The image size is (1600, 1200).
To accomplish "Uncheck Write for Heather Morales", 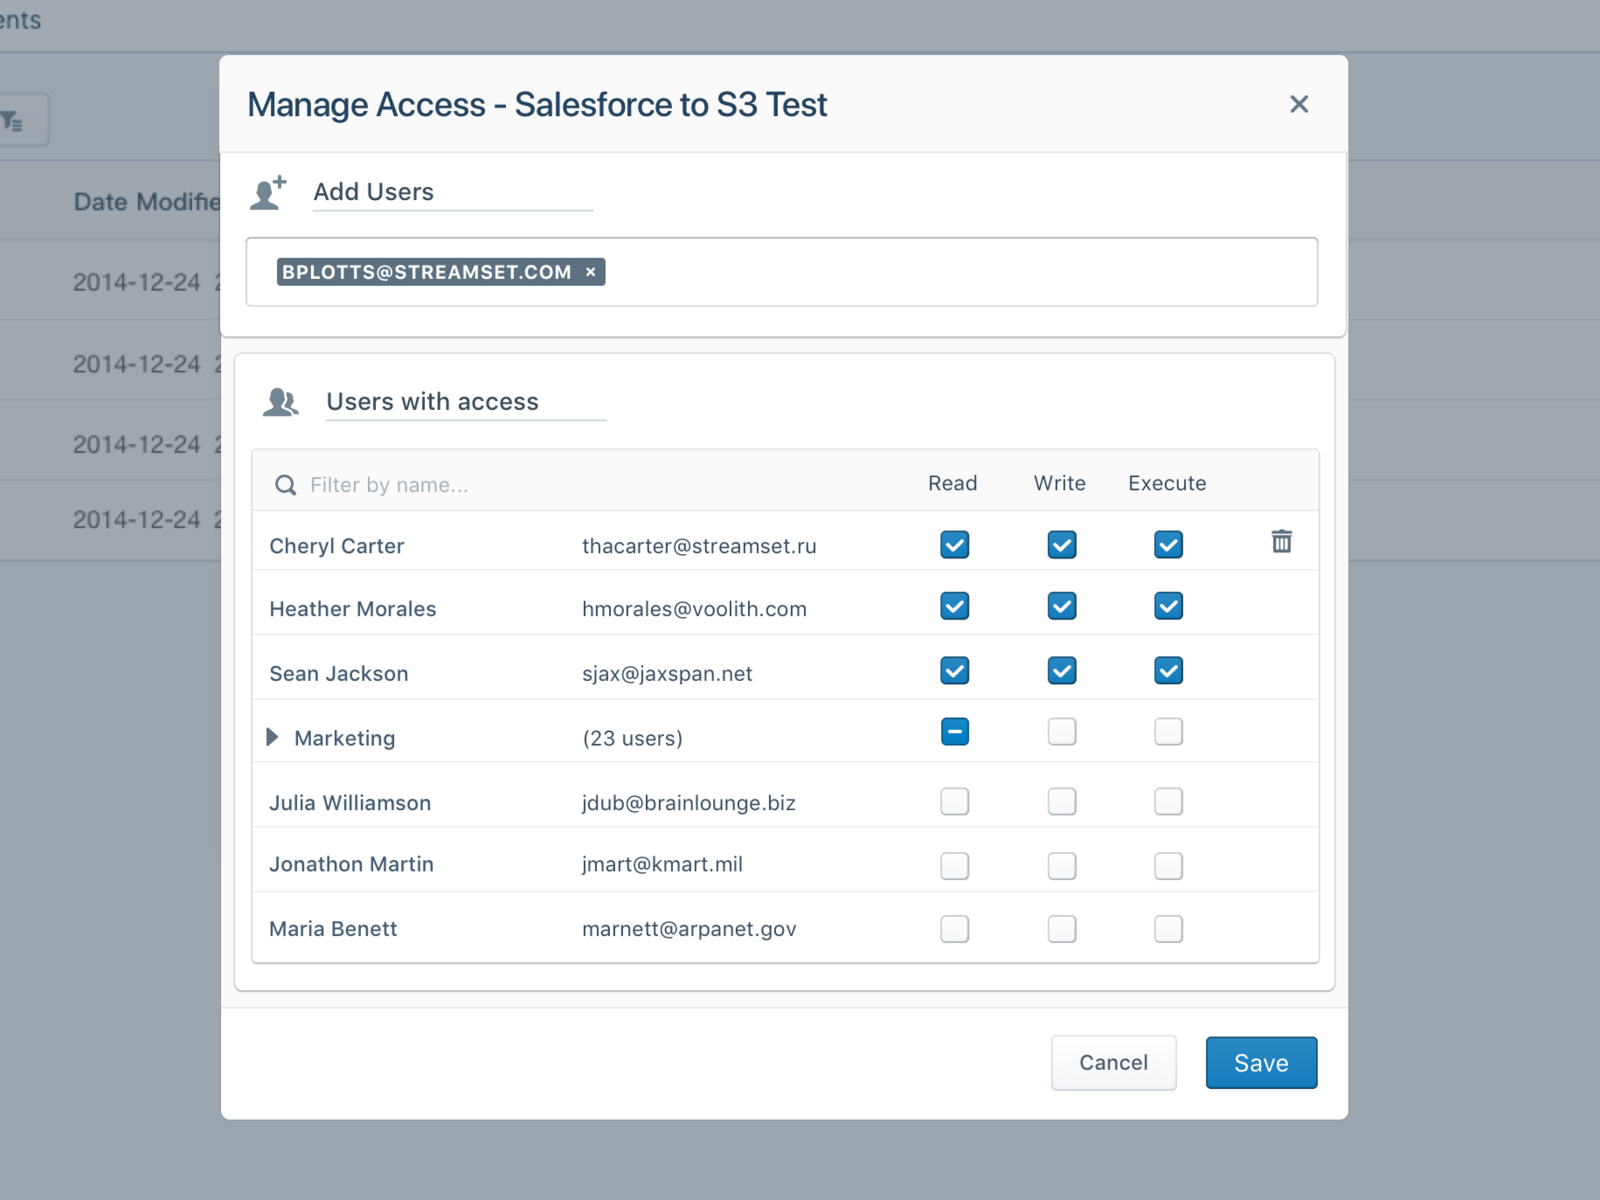I will 1062,606.
